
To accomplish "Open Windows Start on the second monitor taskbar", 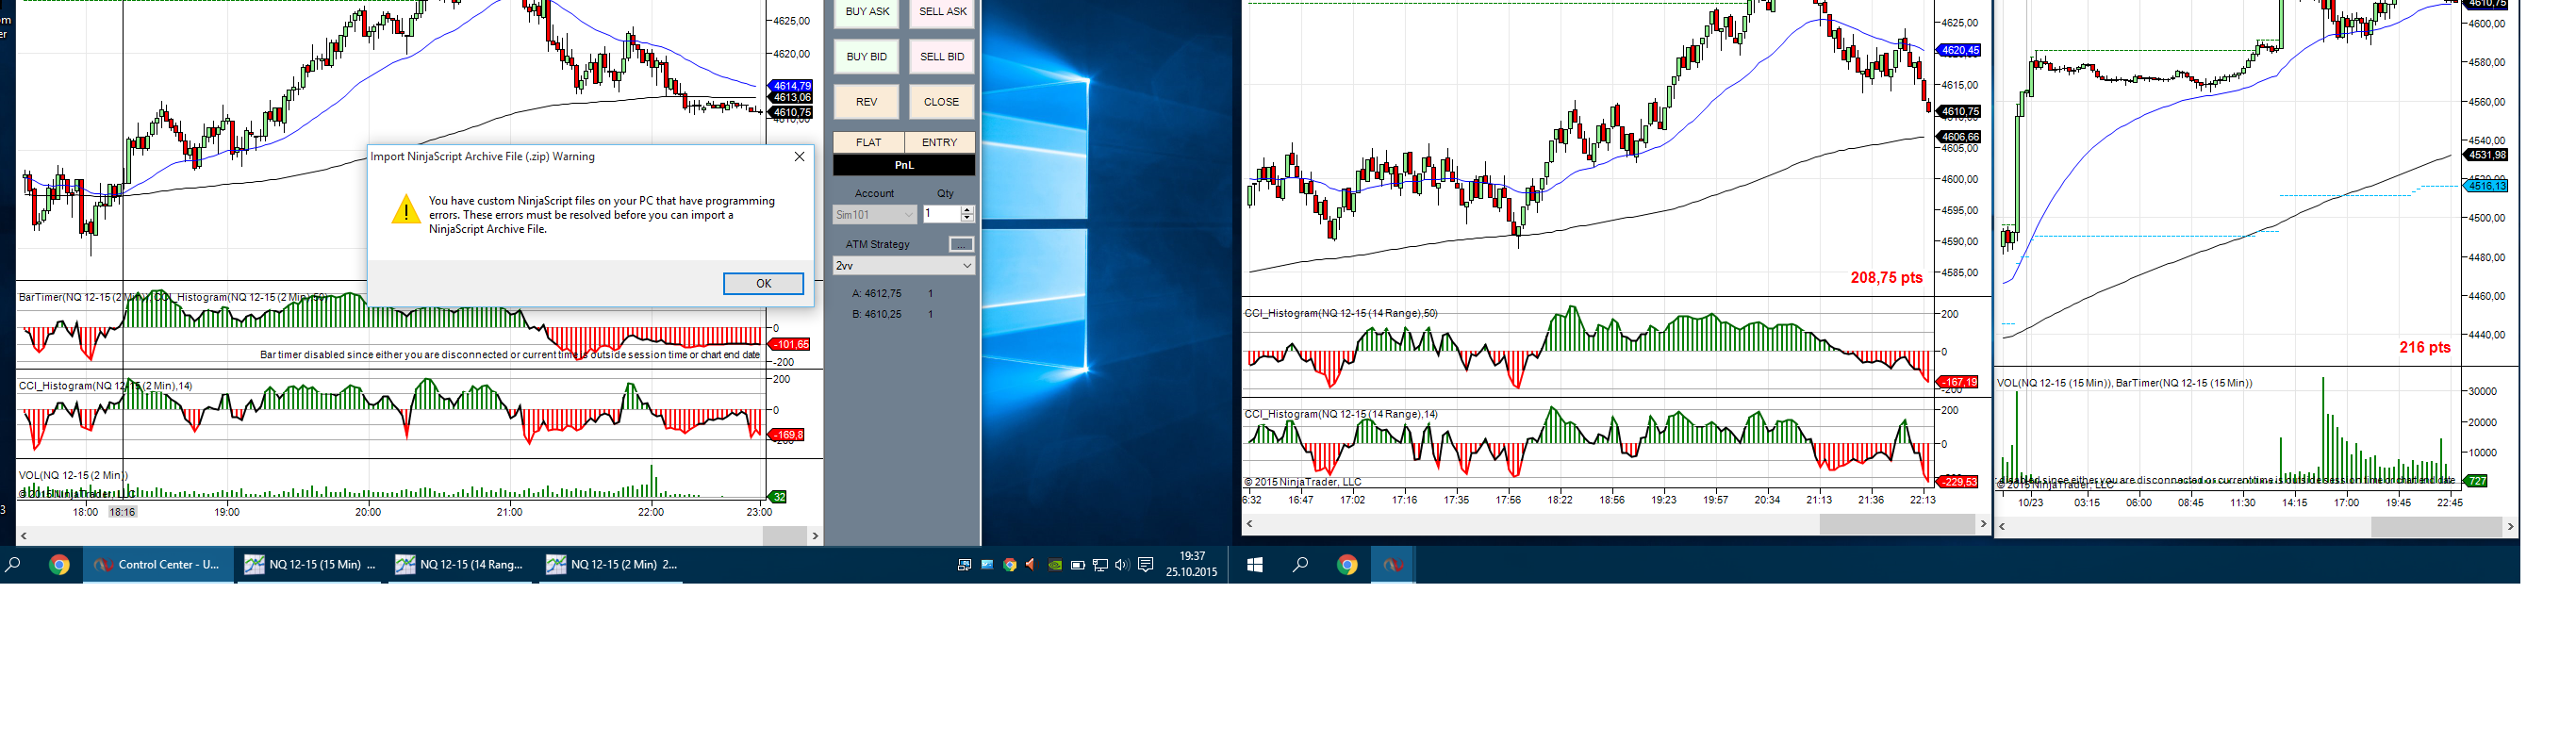I will point(1255,565).
